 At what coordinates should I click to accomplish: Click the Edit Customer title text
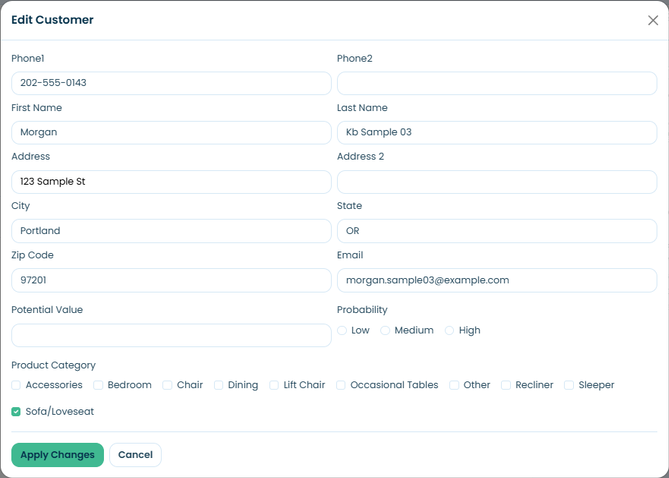(x=52, y=20)
